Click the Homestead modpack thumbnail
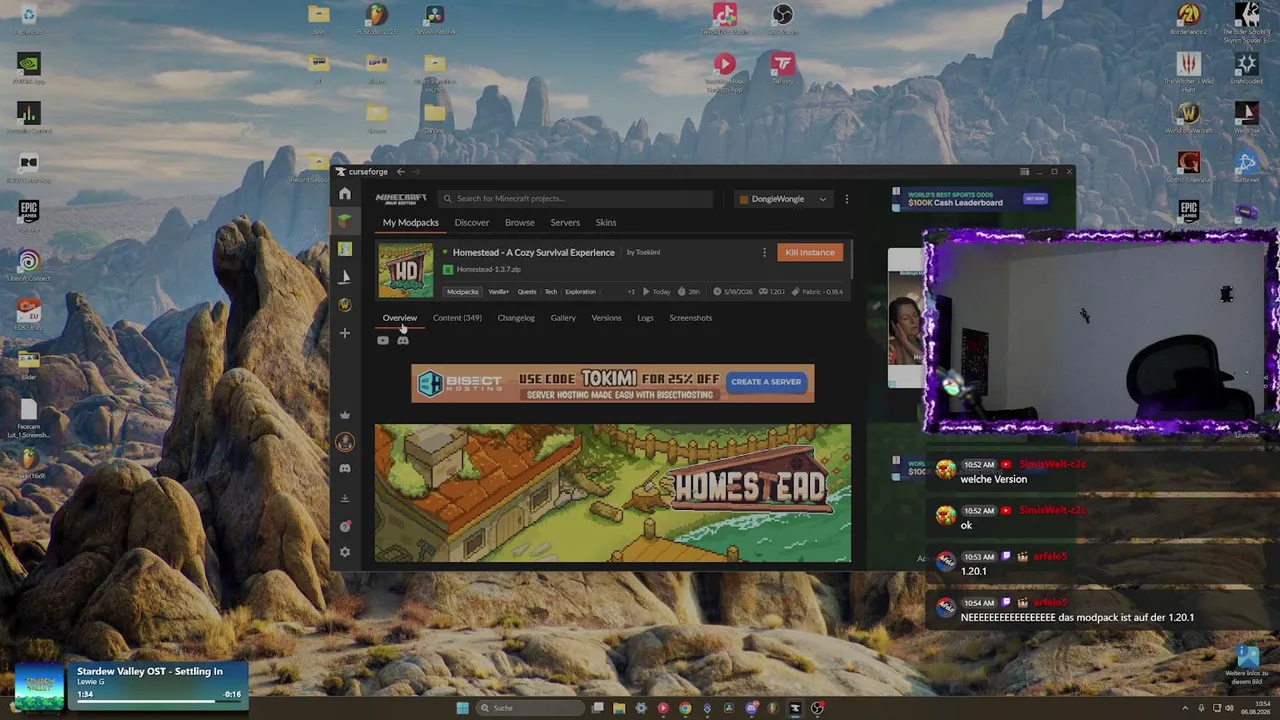 (405, 271)
